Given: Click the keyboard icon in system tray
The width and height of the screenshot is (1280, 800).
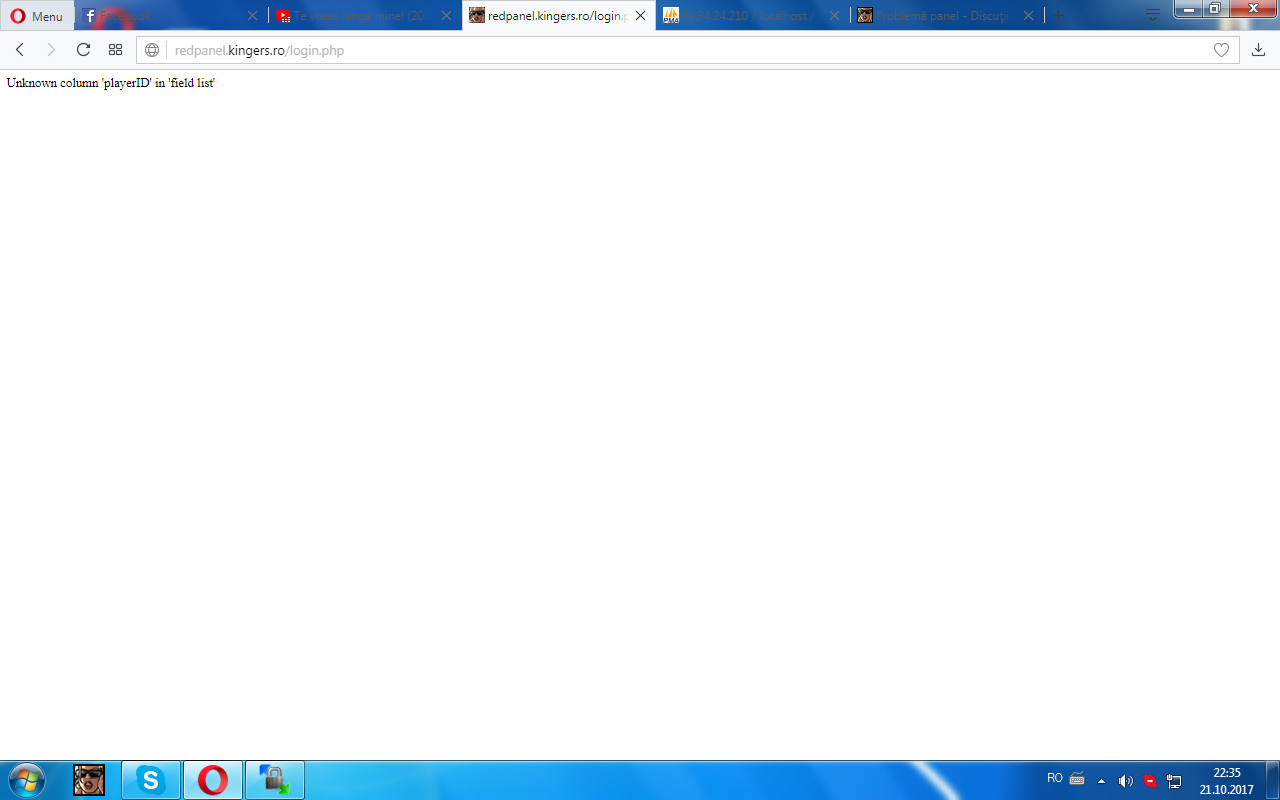Looking at the screenshot, I should click(x=1077, y=779).
